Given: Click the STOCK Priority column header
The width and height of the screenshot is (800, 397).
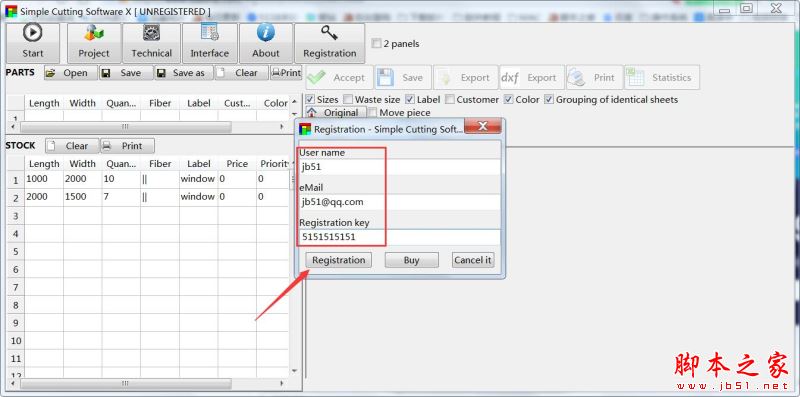Looking at the screenshot, I should tap(274, 164).
